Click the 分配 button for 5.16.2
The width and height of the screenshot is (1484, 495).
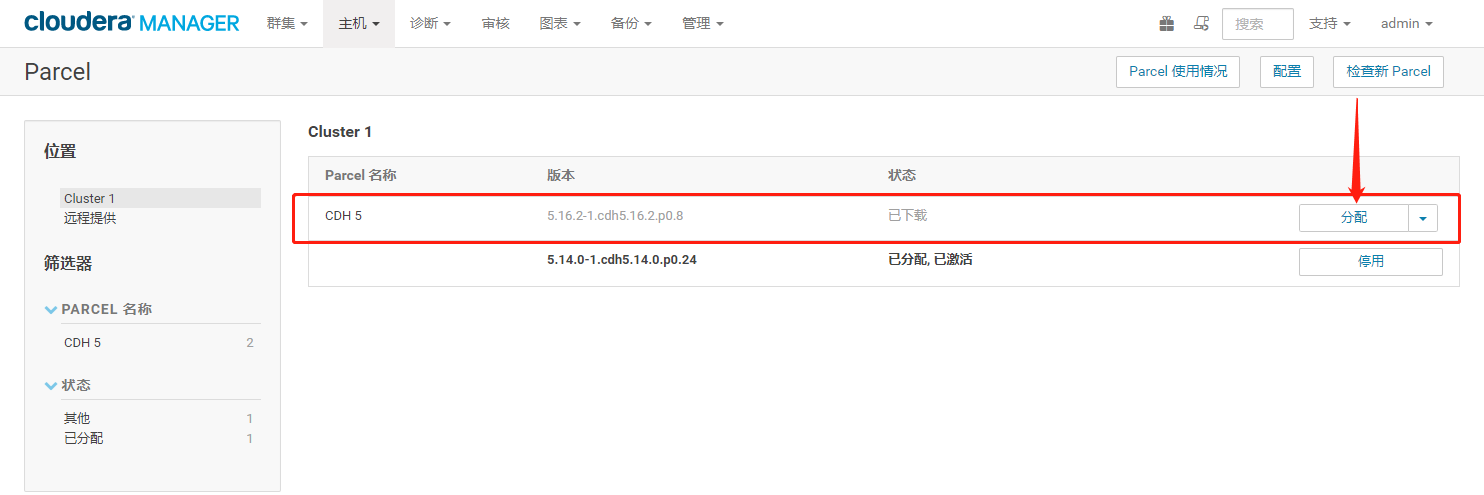[x=1354, y=218]
